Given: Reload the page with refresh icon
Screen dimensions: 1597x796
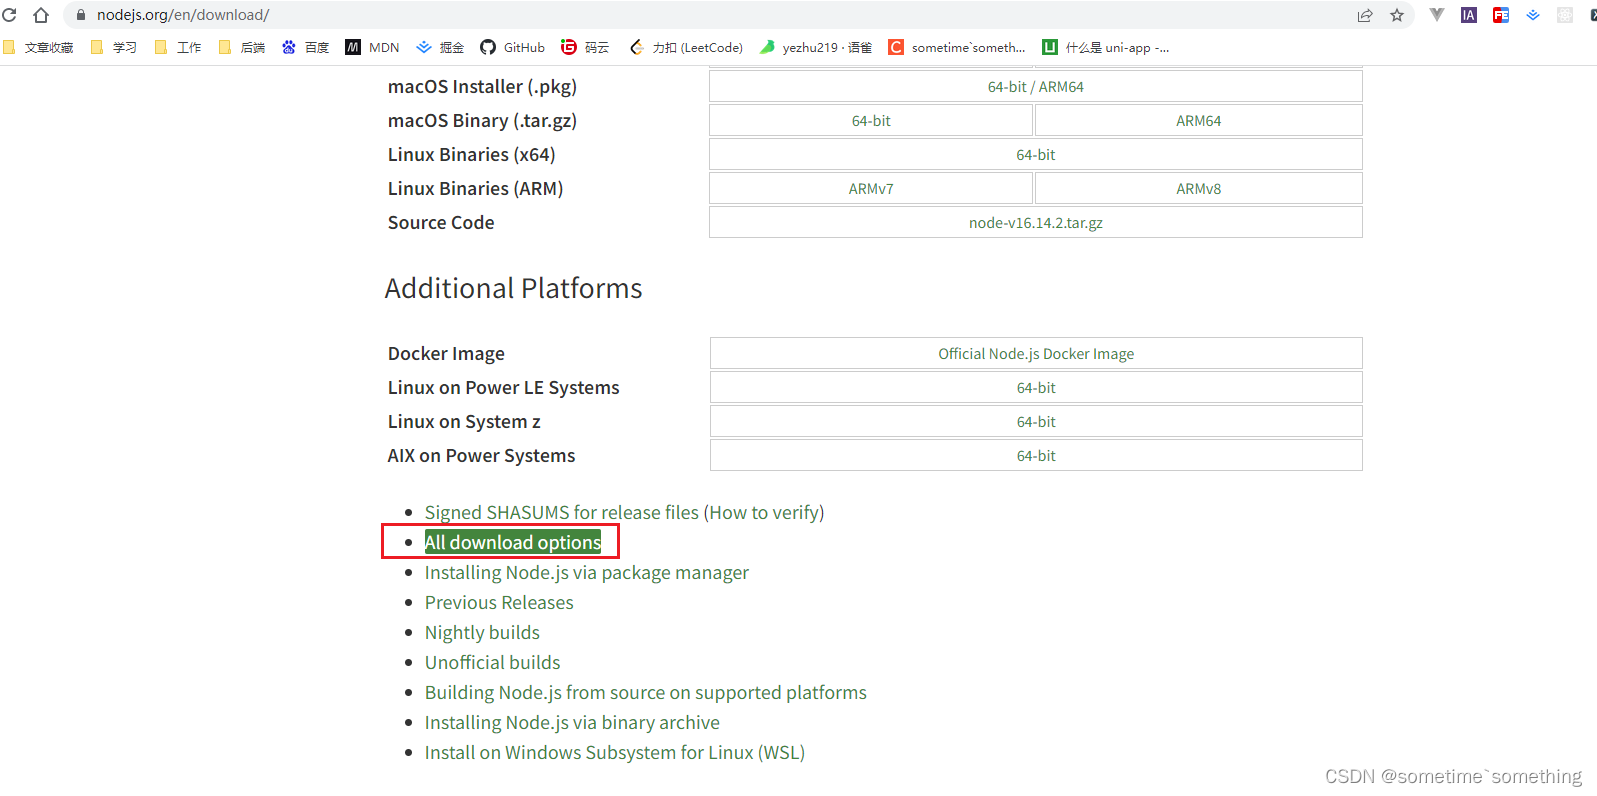Looking at the screenshot, I should [9, 15].
